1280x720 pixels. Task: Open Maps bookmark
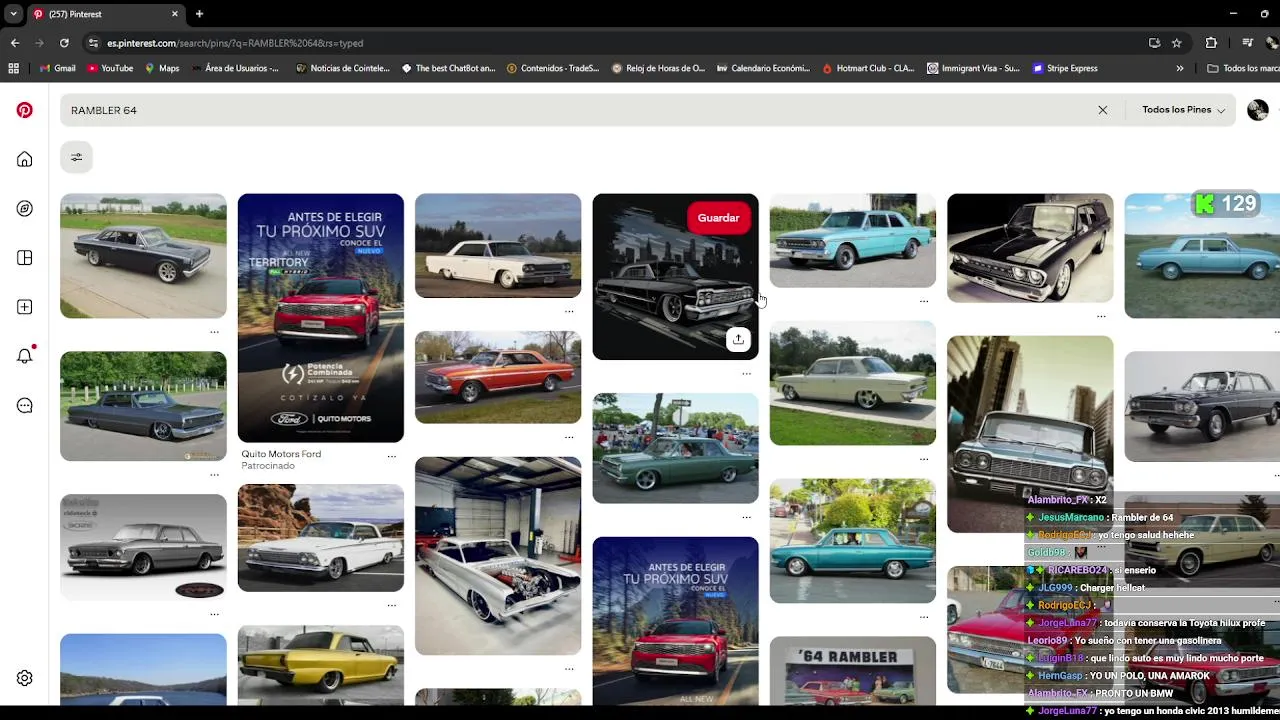point(162,68)
